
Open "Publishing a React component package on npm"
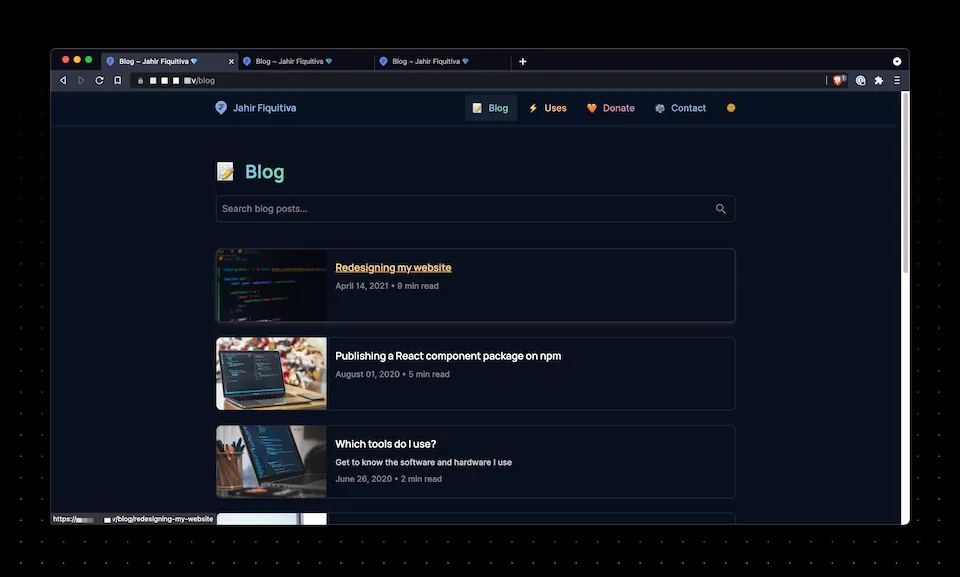coord(448,356)
